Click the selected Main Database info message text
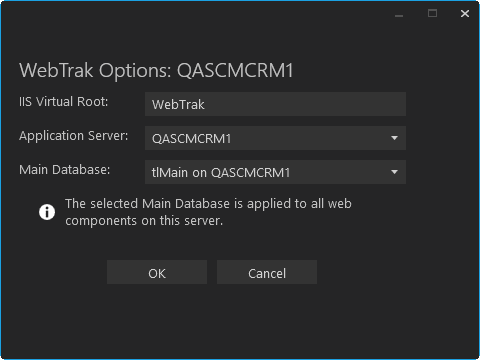This screenshot has width=480, height=360. click(x=208, y=212)
